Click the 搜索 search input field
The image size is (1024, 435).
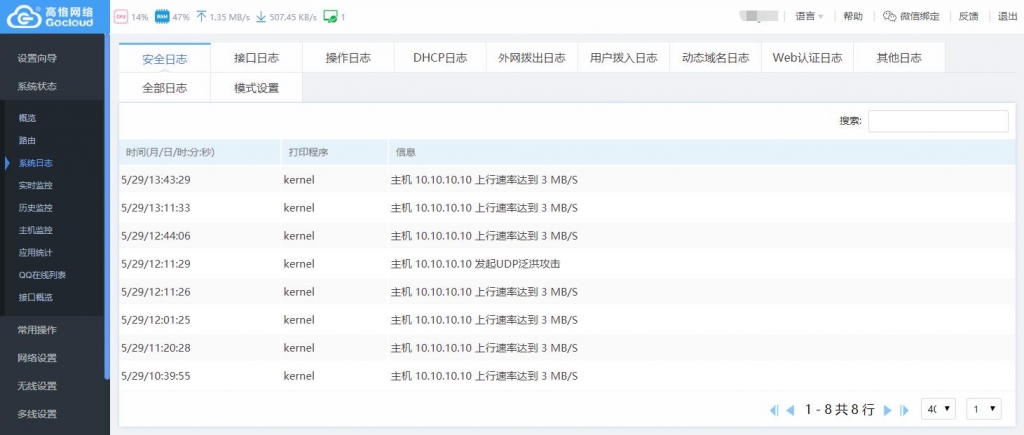click(x=937, y=121)
